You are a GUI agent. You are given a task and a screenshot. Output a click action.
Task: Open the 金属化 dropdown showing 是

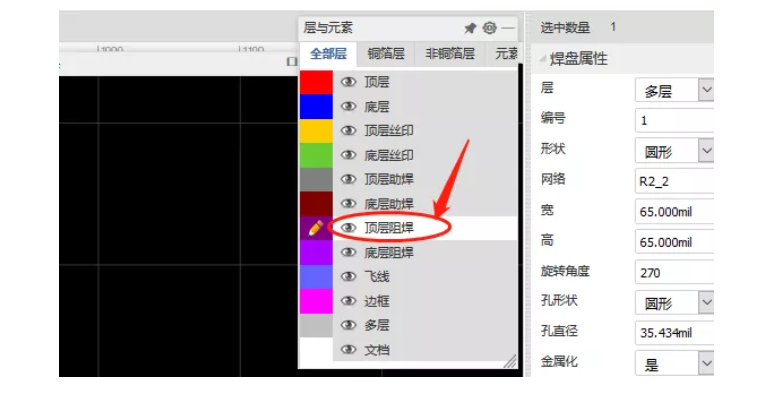[674, 363]
